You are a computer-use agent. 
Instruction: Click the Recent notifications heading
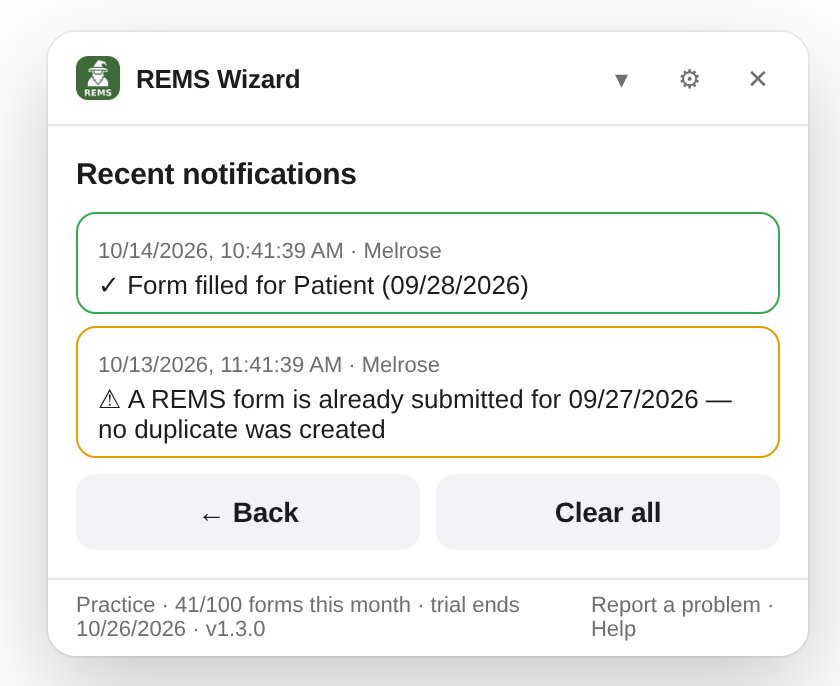(216, 174)
